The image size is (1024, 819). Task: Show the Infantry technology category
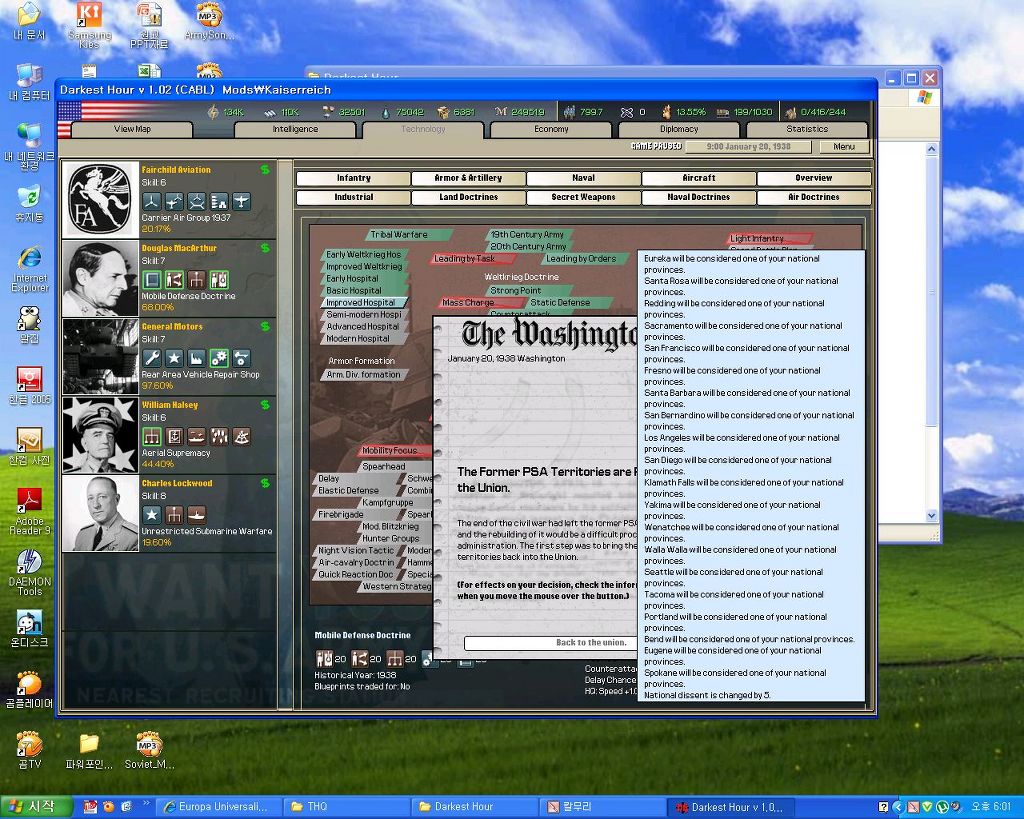353,178
